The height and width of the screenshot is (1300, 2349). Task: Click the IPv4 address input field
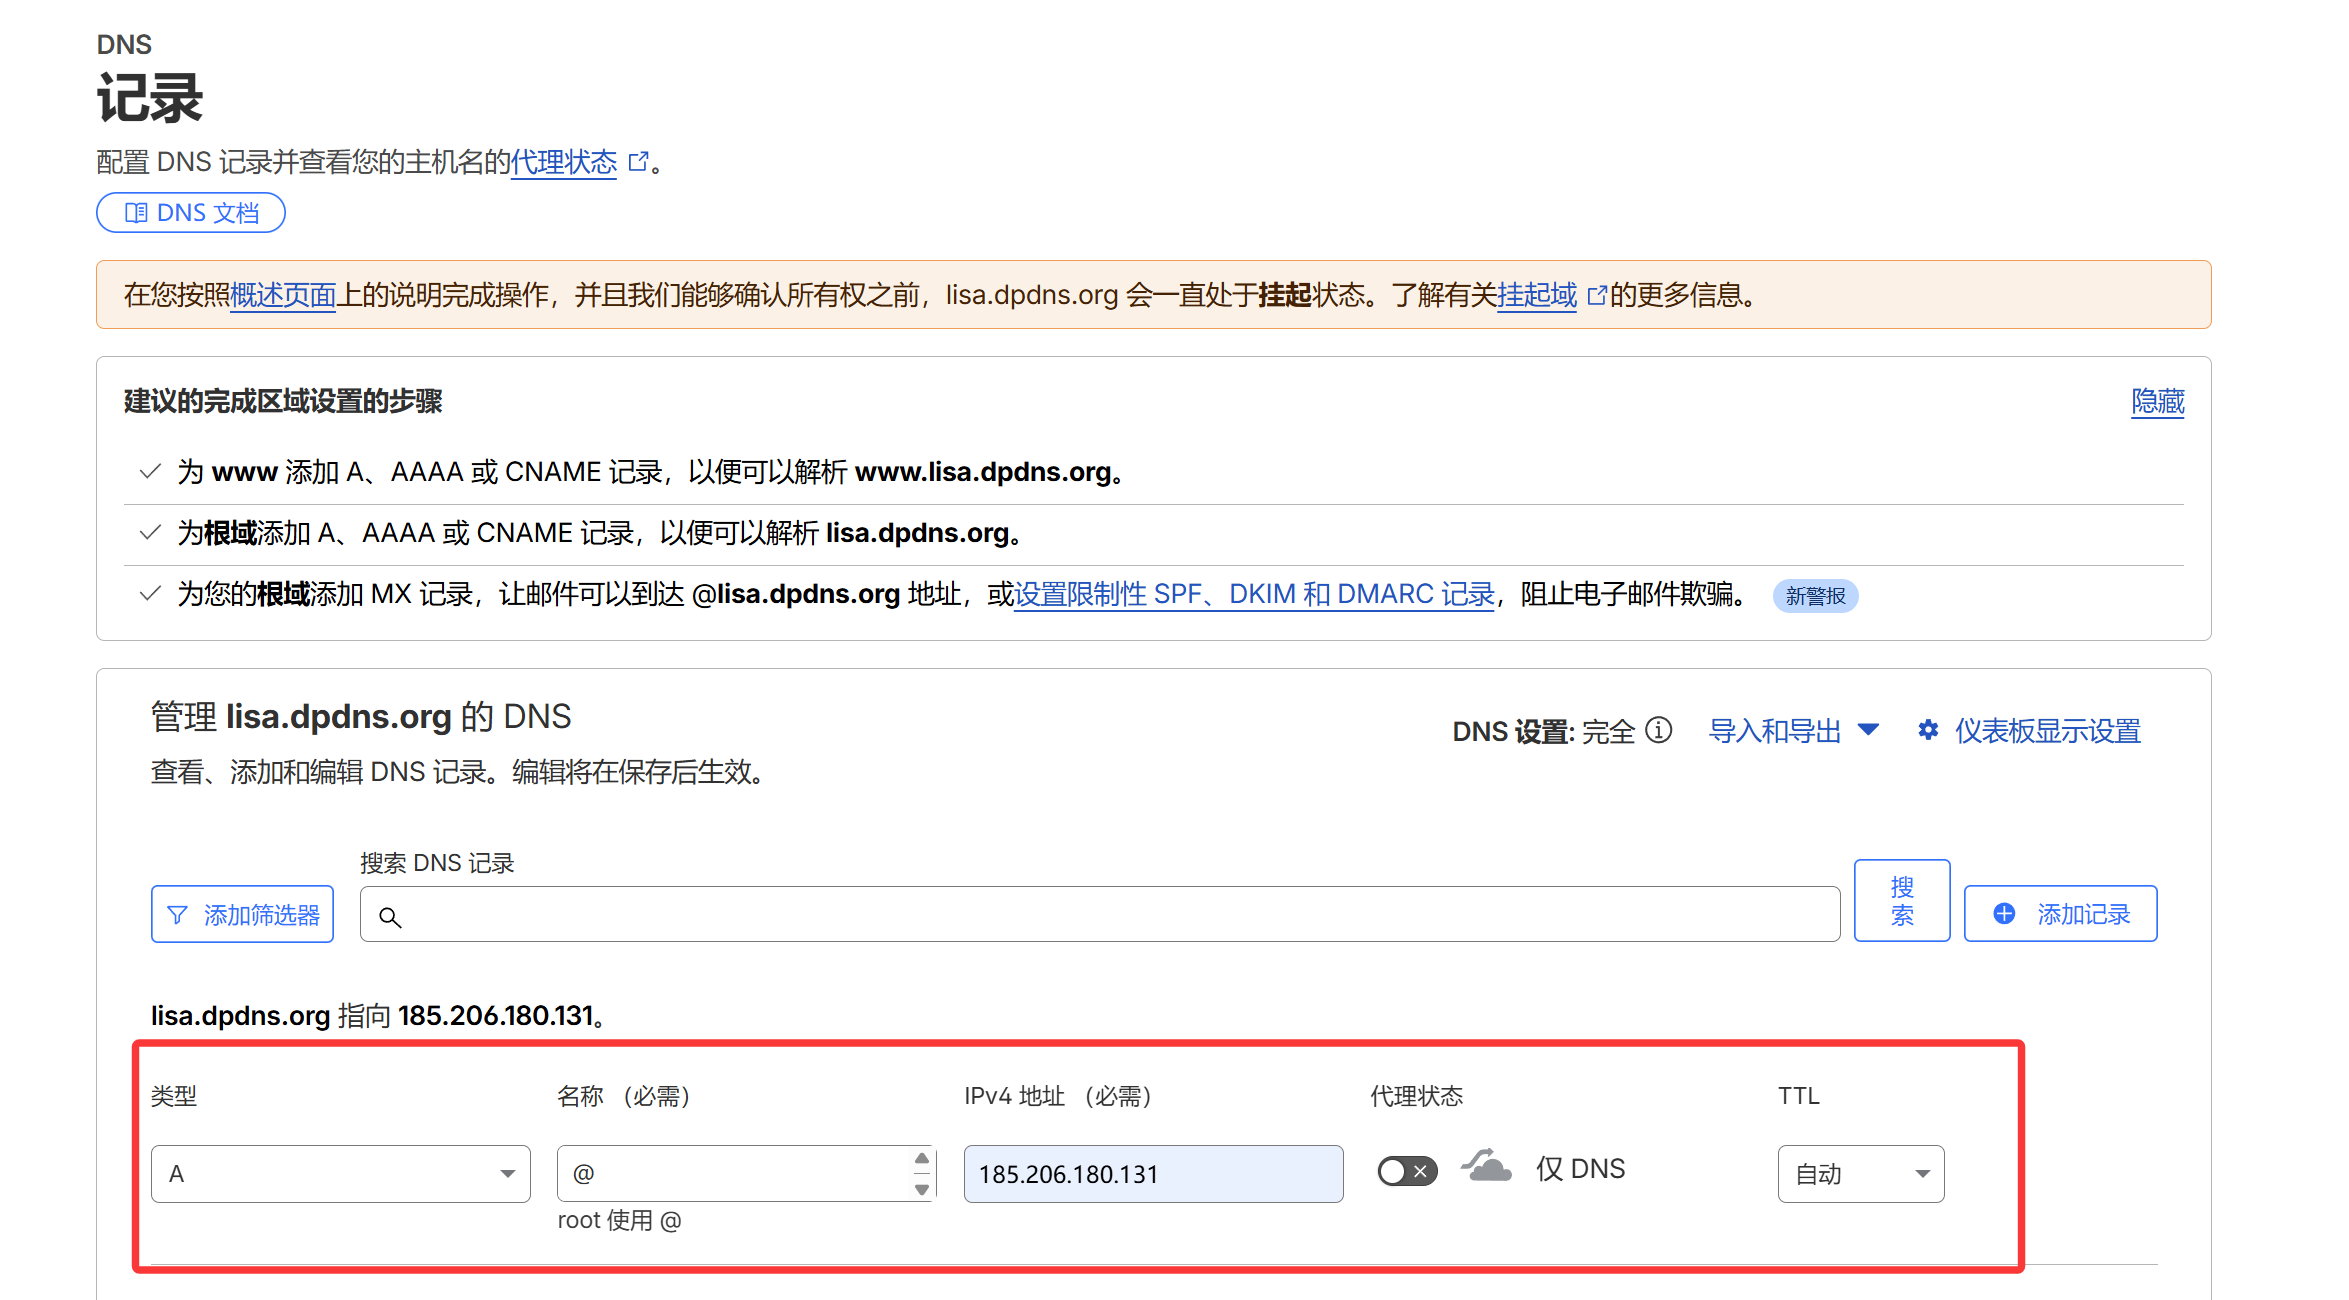pyautogui.click(x=1152, y=1174)
